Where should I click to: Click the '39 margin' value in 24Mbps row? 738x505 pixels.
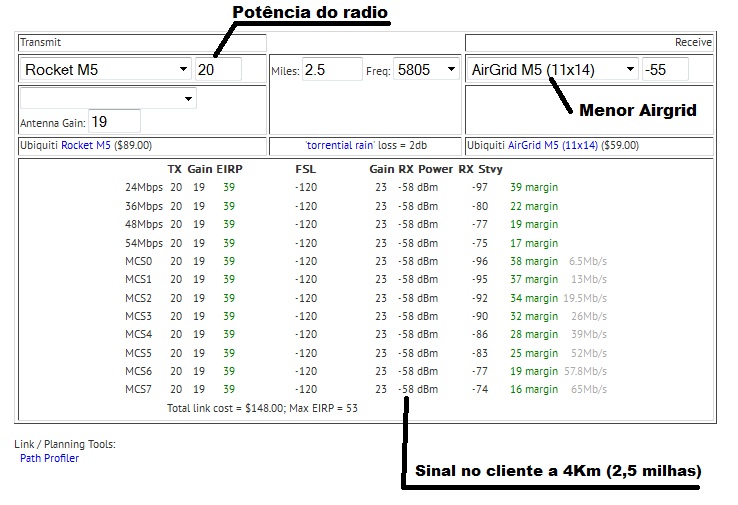click(534, 187)
